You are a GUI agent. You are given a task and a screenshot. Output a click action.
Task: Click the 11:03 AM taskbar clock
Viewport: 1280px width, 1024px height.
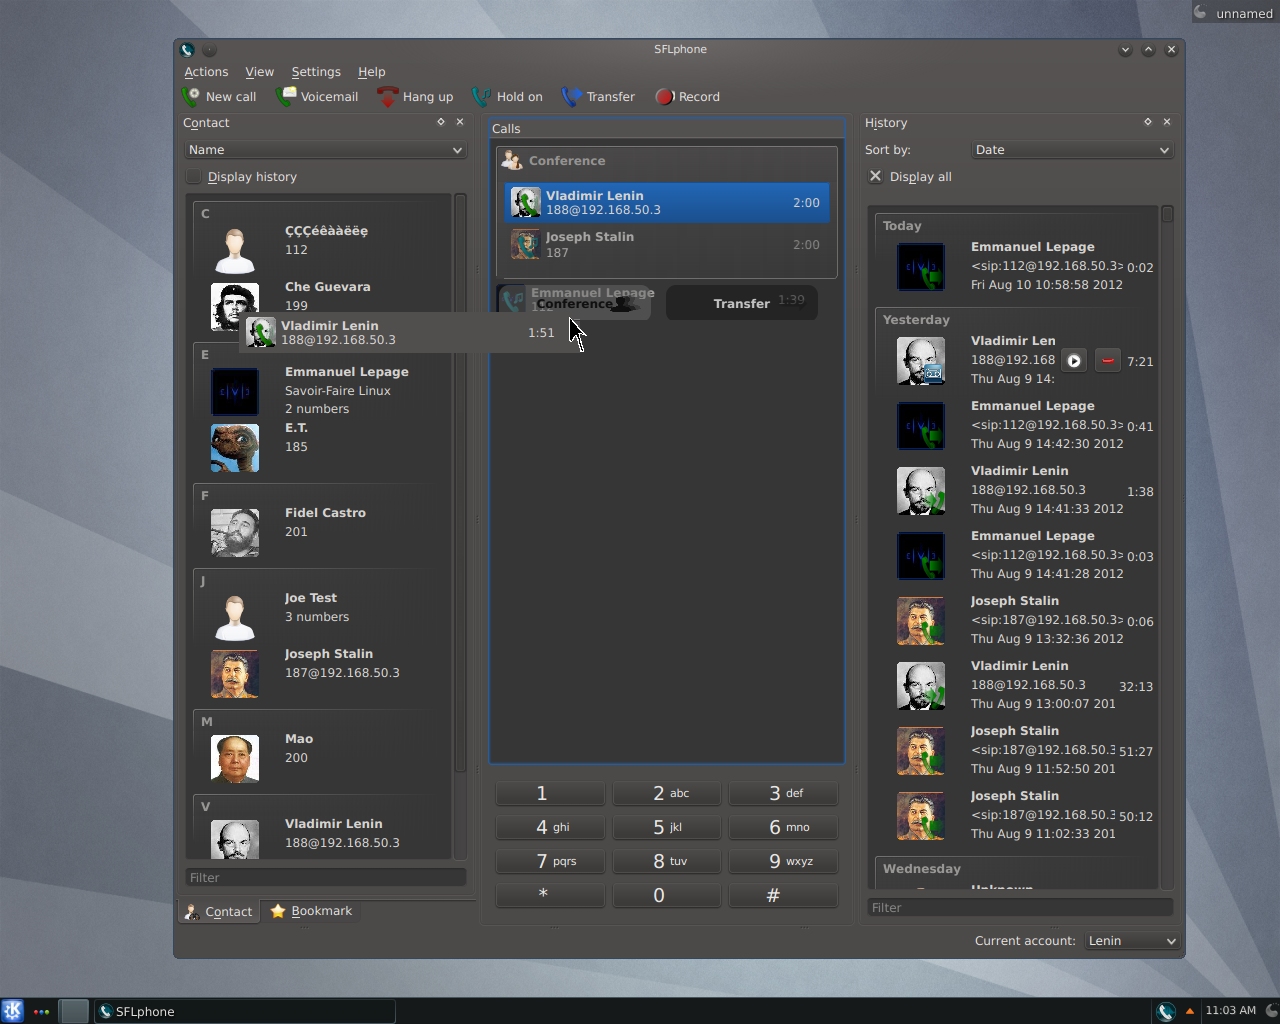pyautogui.click(x=1230, y=1011)
